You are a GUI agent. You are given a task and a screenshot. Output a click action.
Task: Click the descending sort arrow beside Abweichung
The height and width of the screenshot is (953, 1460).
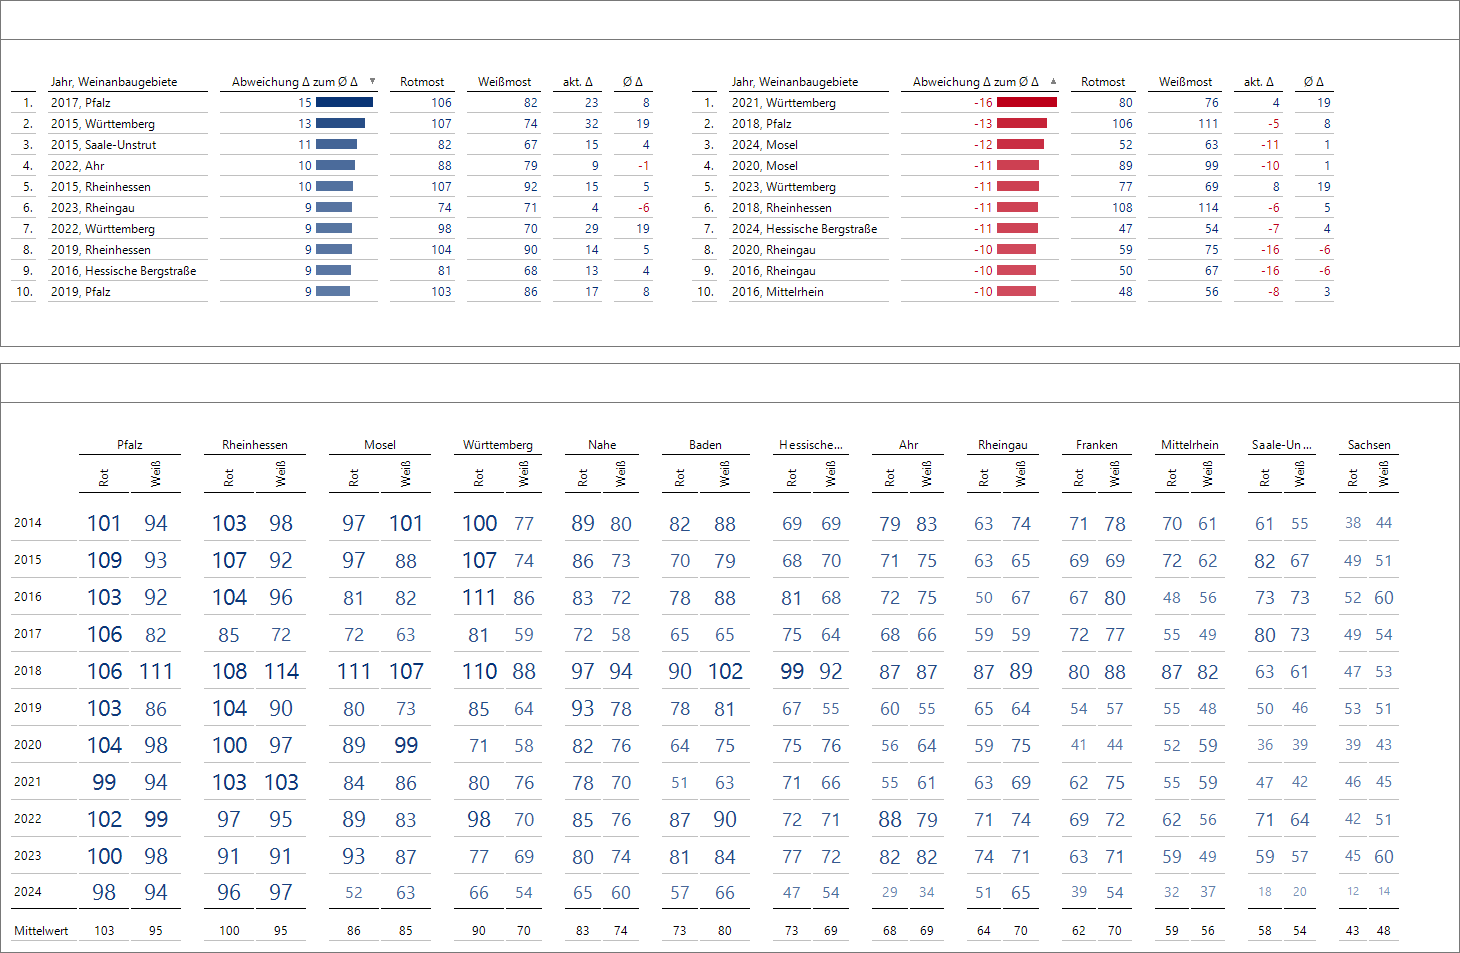click(372, 81)
